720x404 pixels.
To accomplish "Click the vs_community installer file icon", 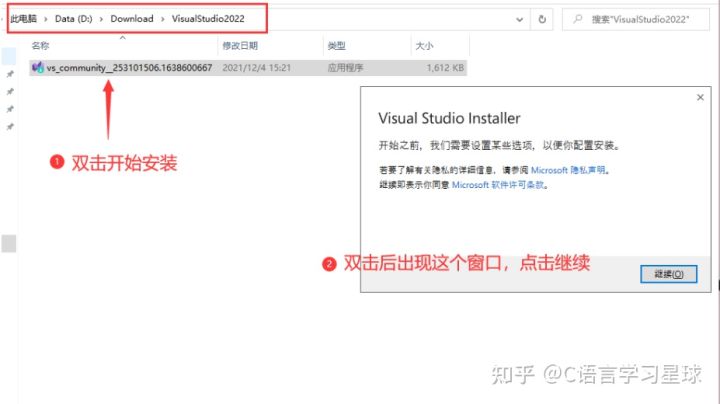I will 38,68.
